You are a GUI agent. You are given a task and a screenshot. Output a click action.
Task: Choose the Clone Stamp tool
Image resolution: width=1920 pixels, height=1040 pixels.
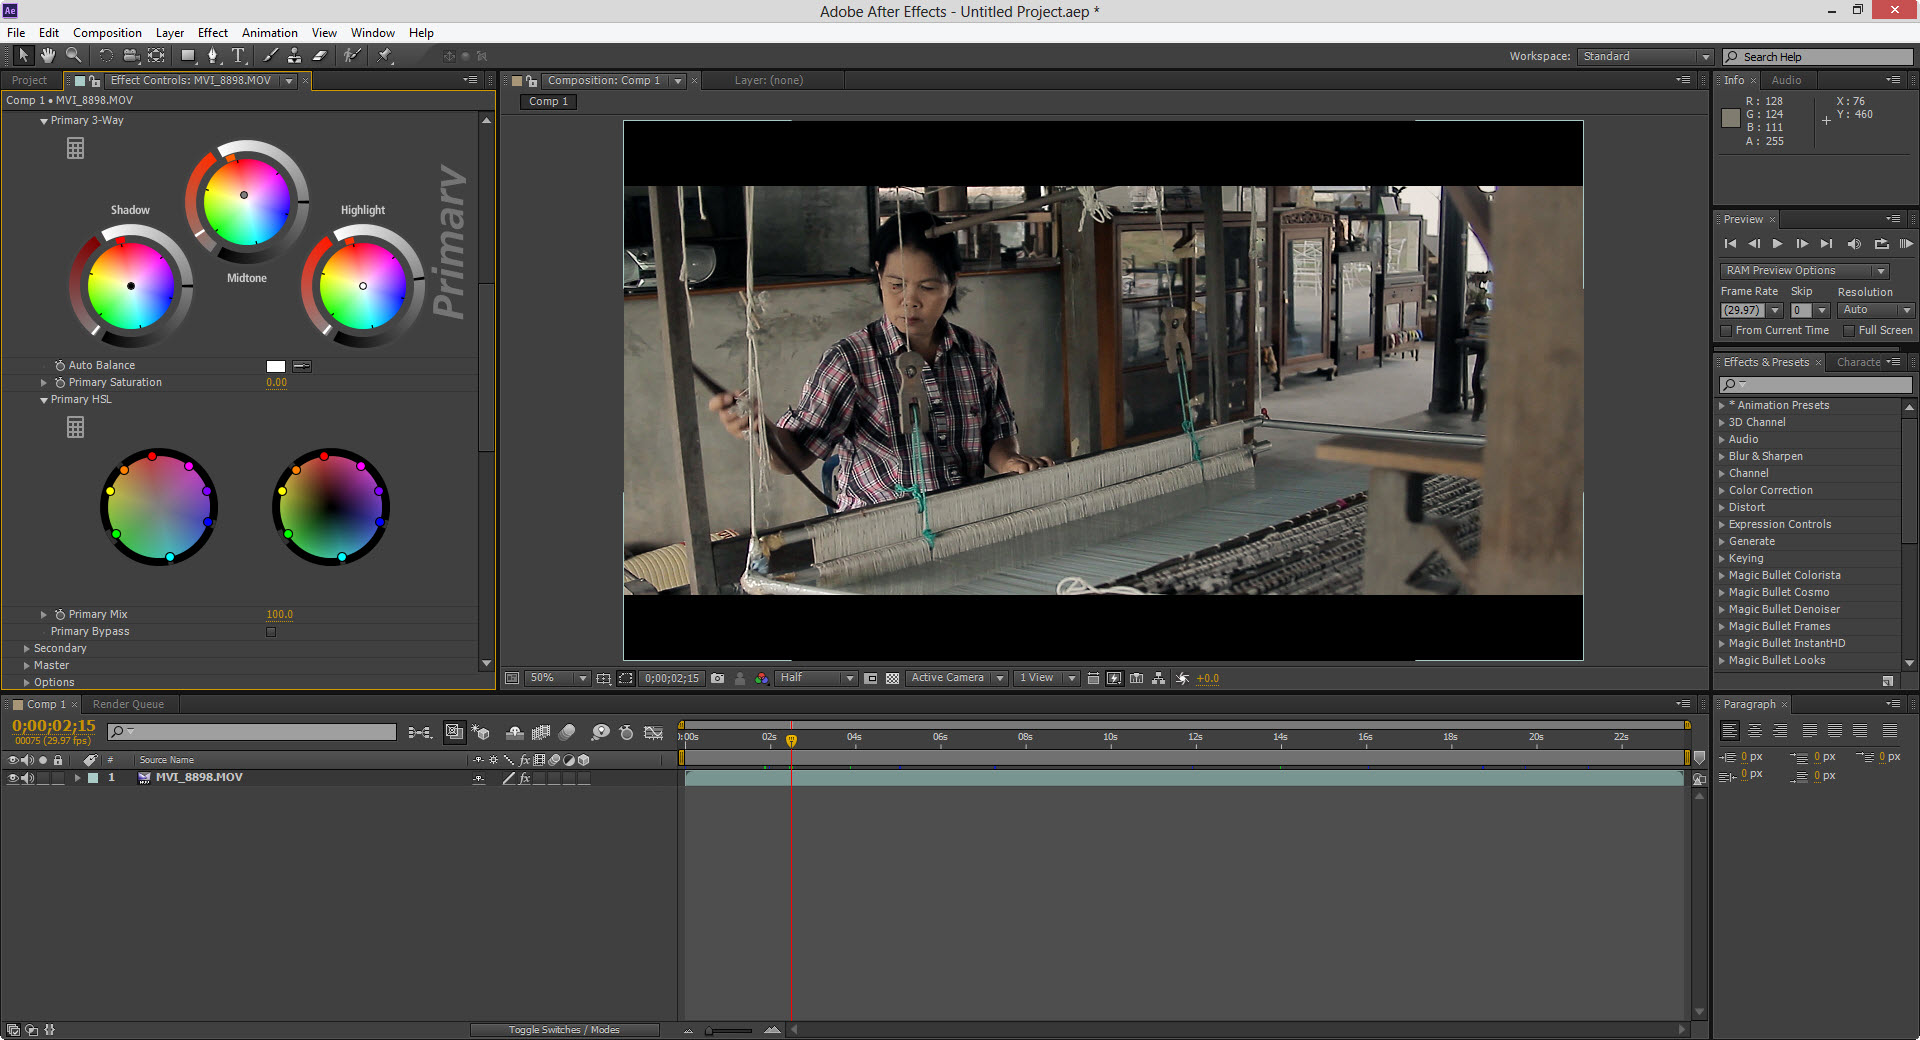pos(295,56)
